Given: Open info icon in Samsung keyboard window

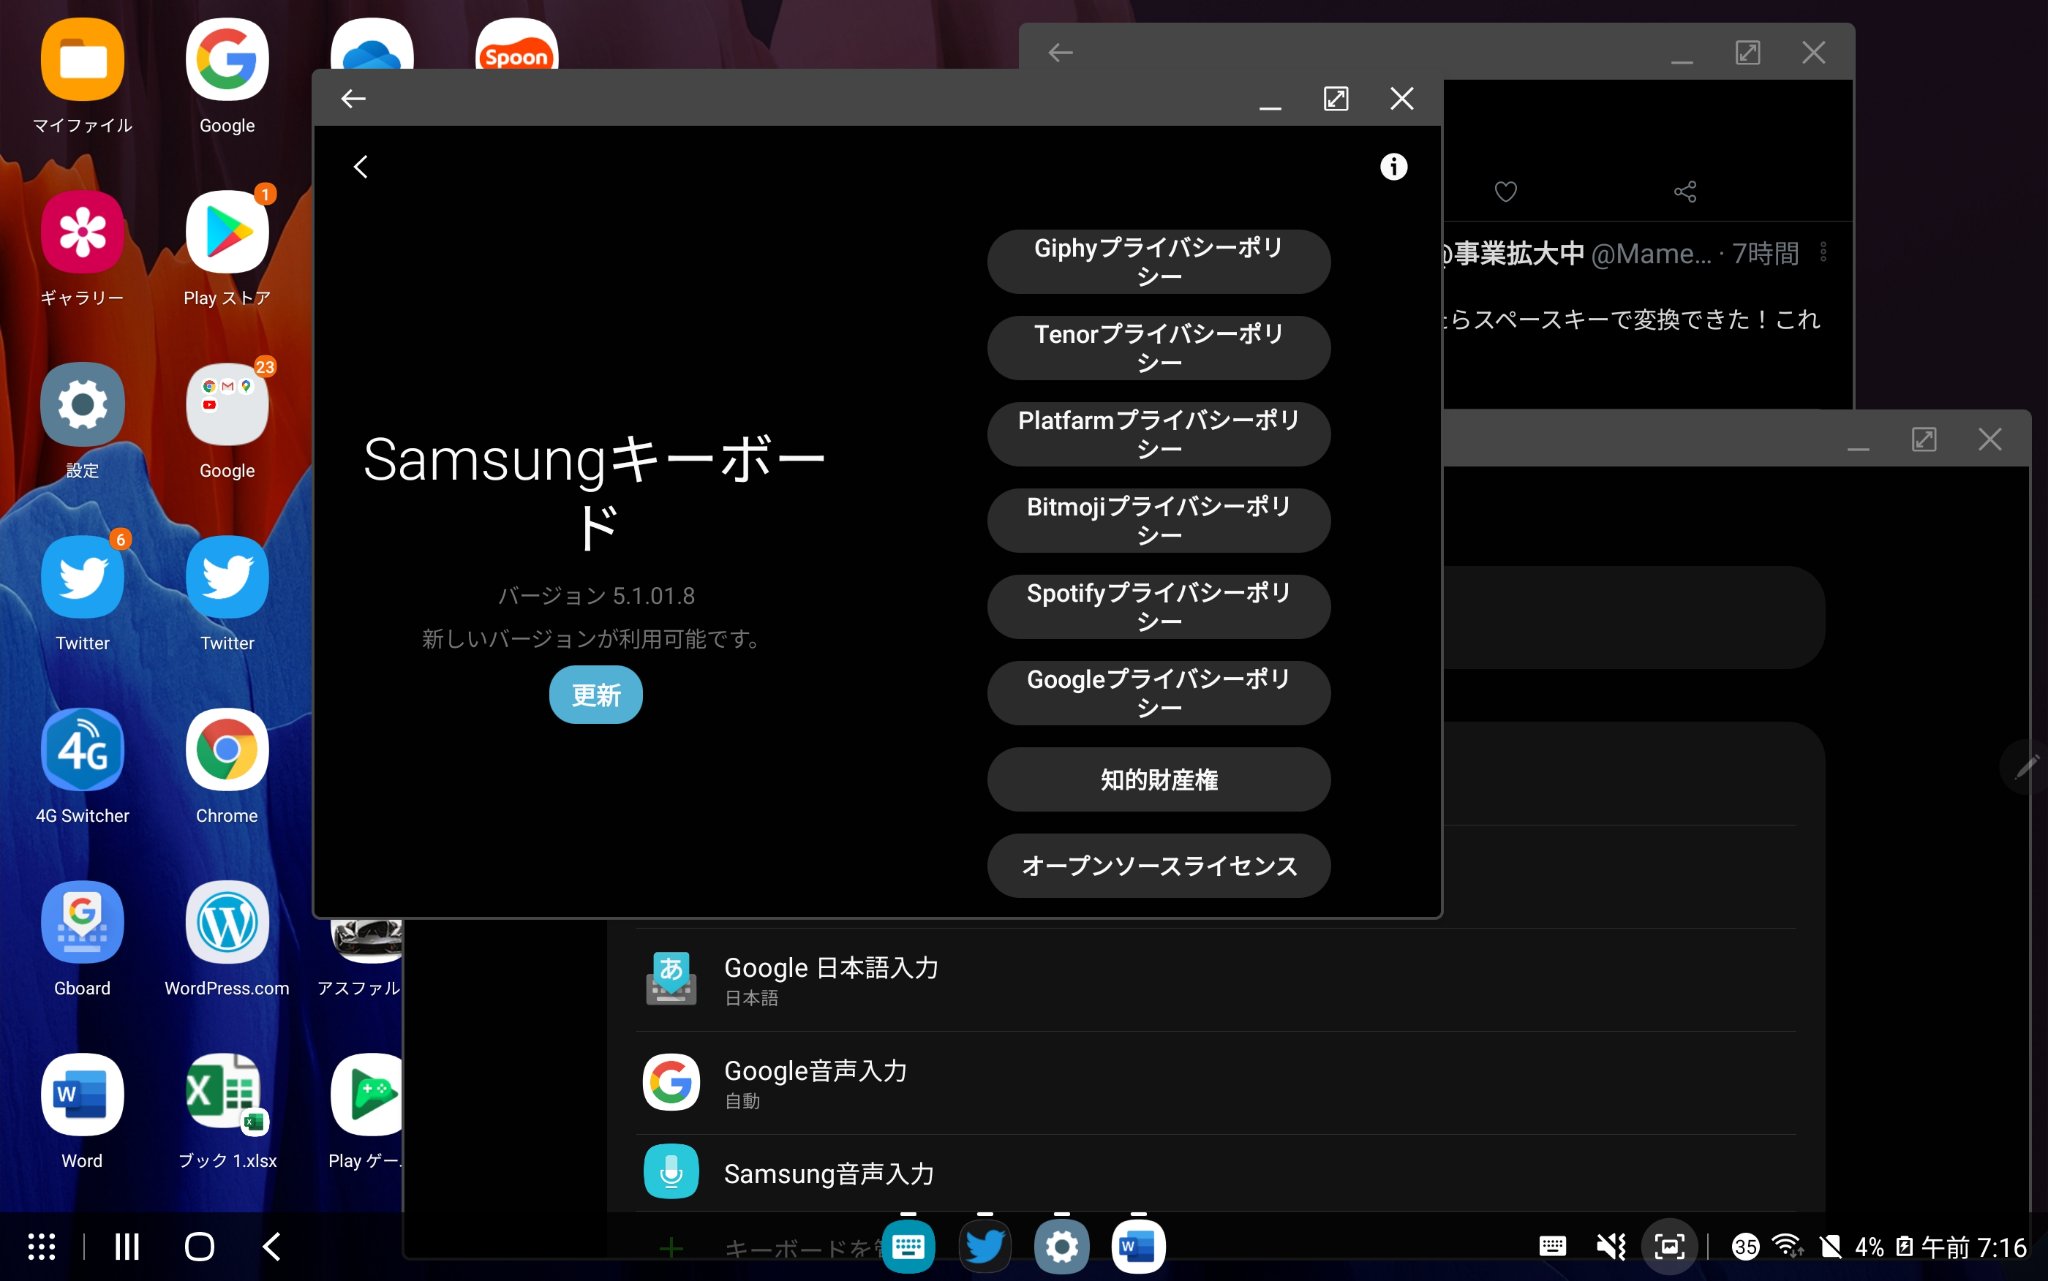Looking at the screenshot, I should pyautogui.click(x=1393, y=167).
